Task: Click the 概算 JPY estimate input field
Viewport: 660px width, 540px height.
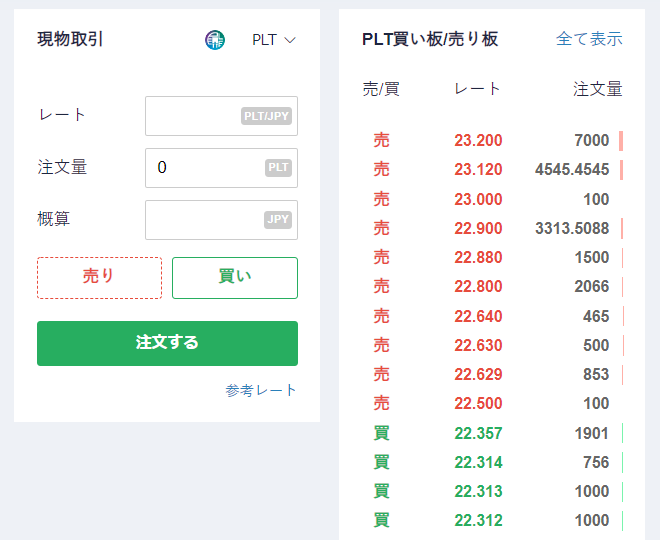Action: pyautogui.click(x=221, y=220)
